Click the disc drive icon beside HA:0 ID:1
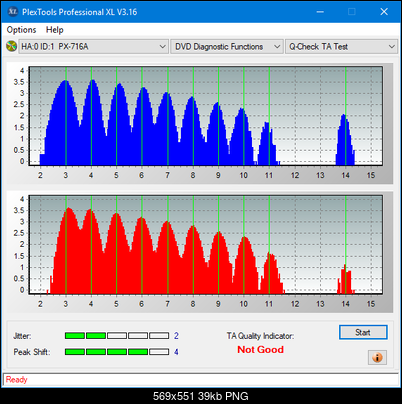 11,46
